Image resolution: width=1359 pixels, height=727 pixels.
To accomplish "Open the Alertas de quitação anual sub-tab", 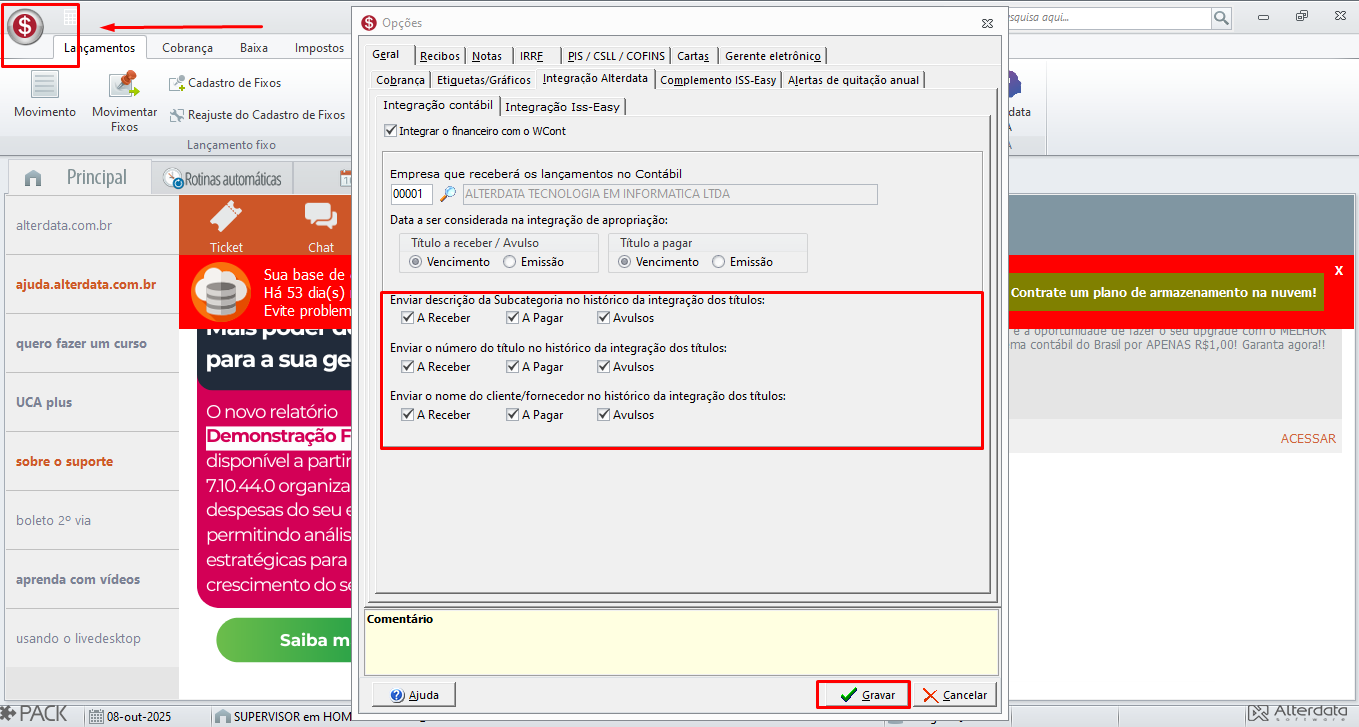I will (x=854, y=80).
